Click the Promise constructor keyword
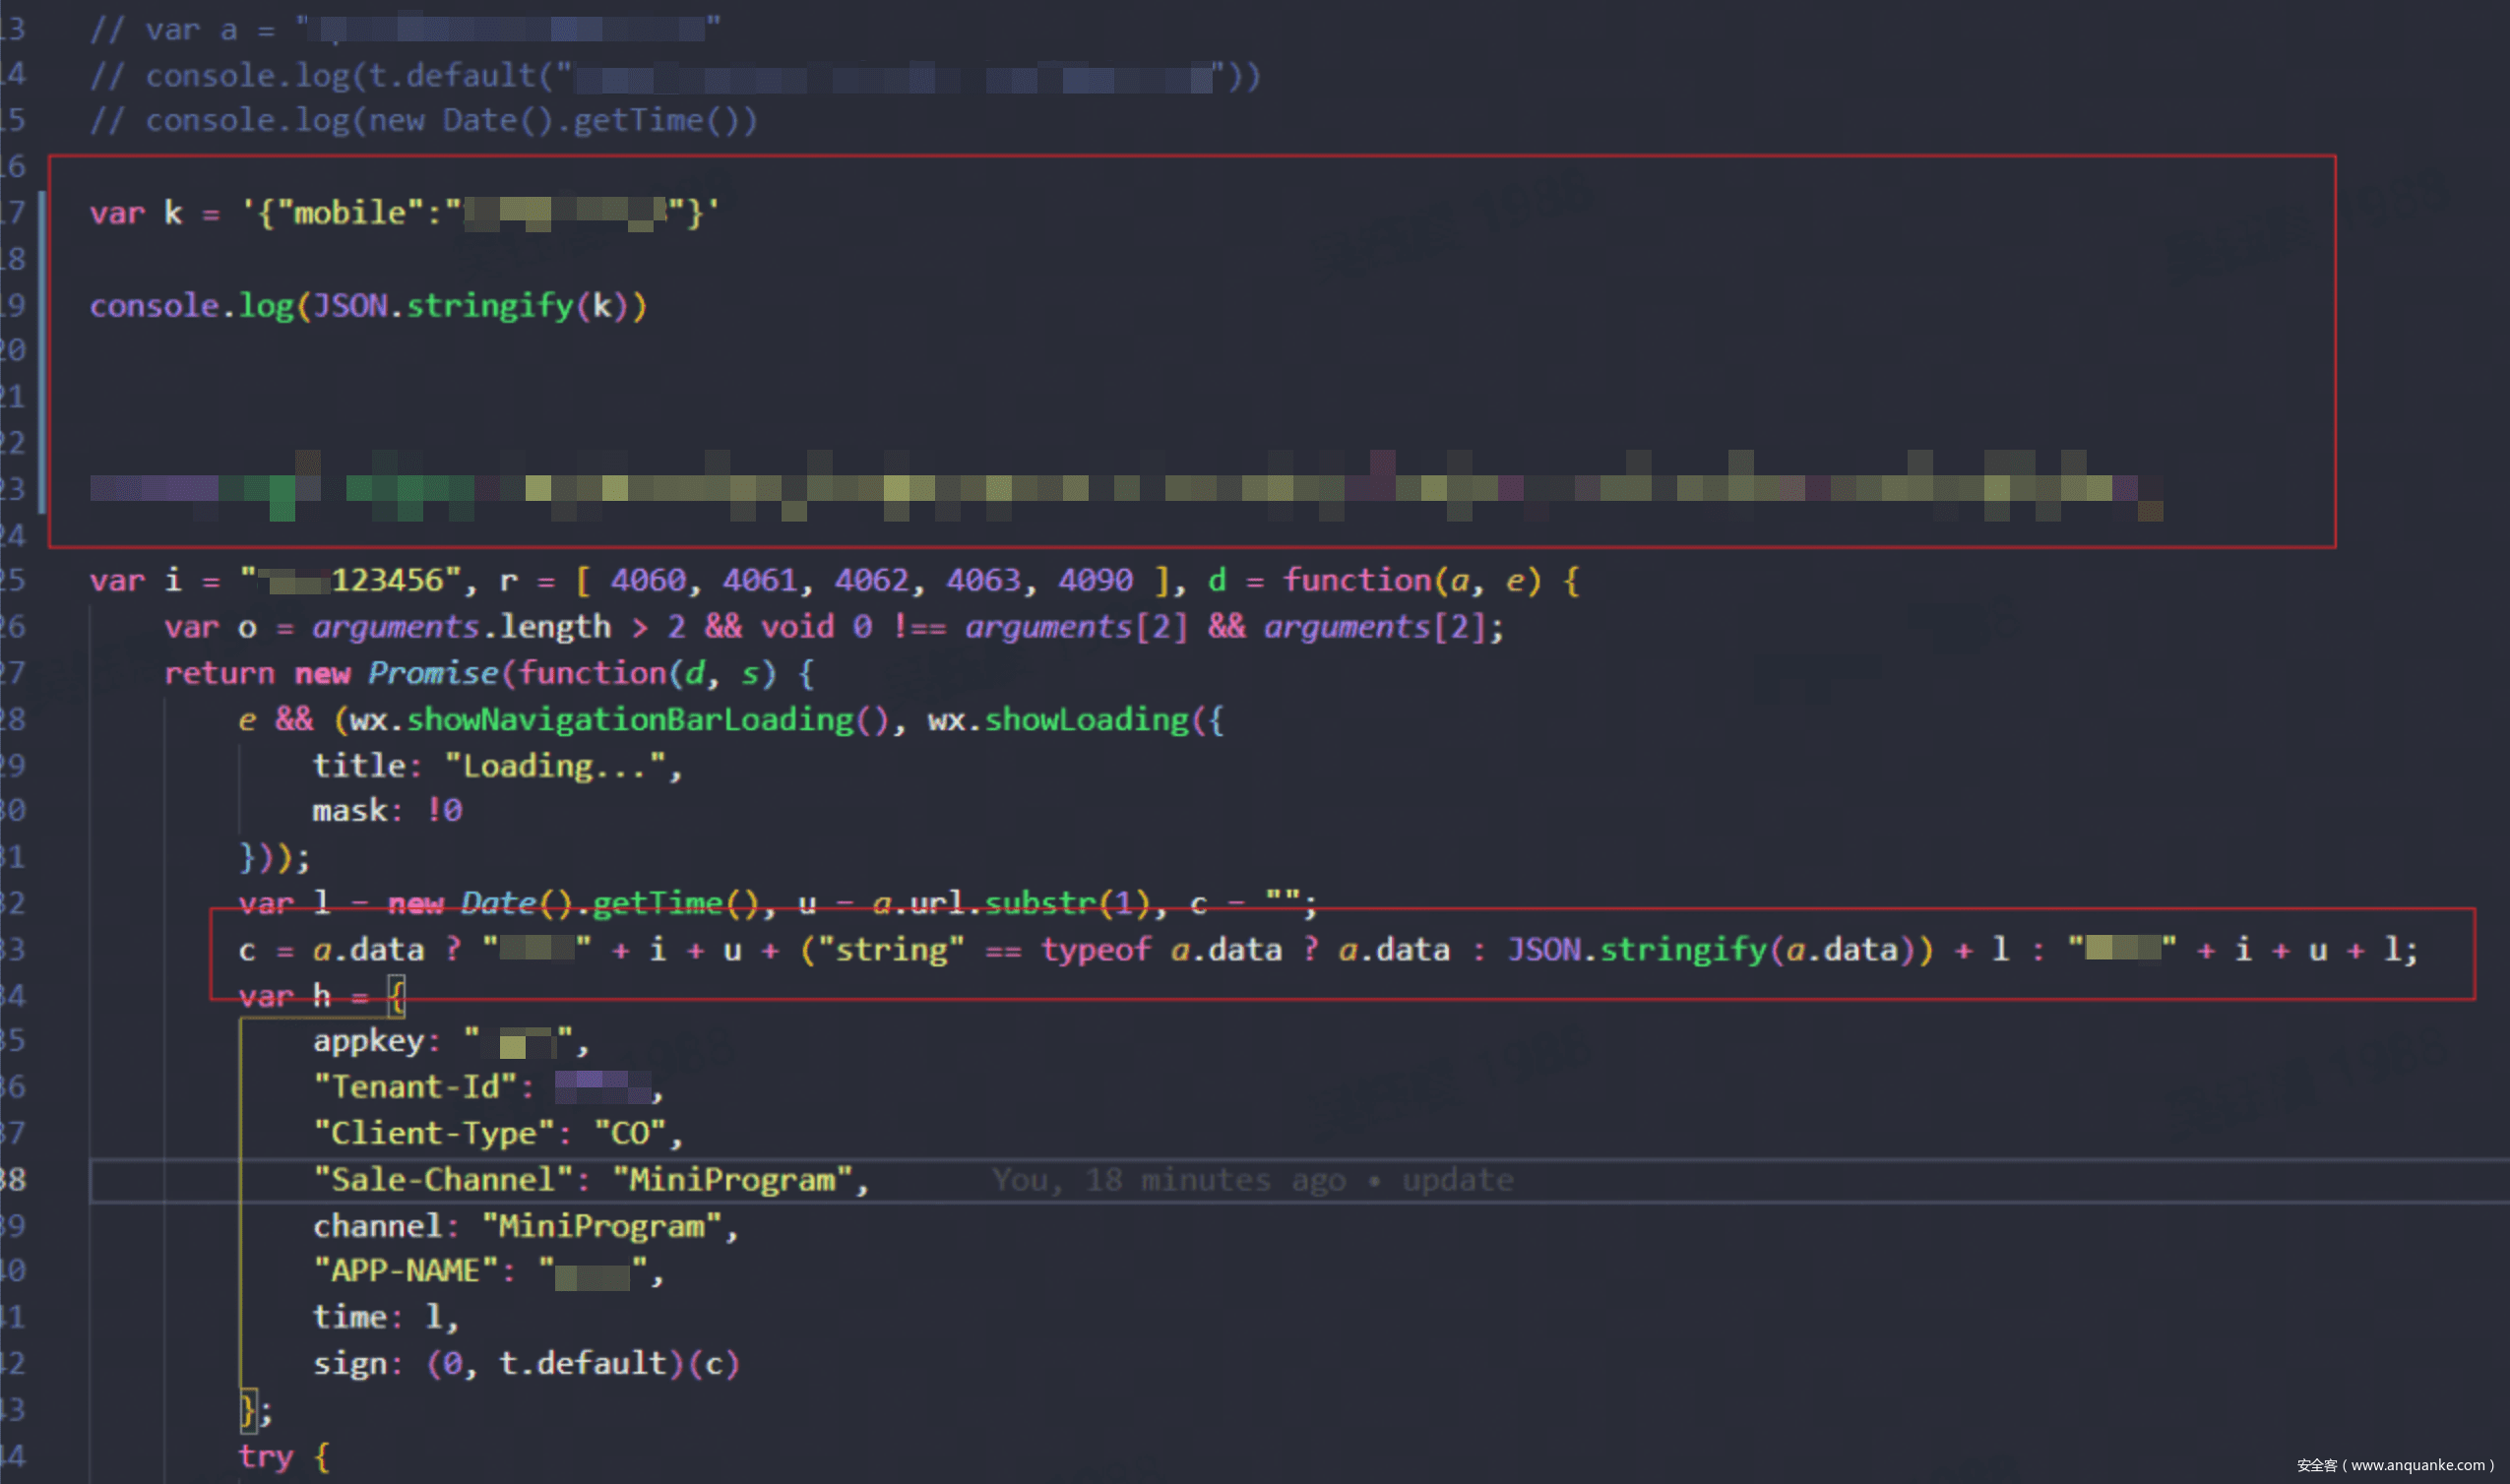Viewport: 2510px width, 1484px height. click(x=432, y=674)
